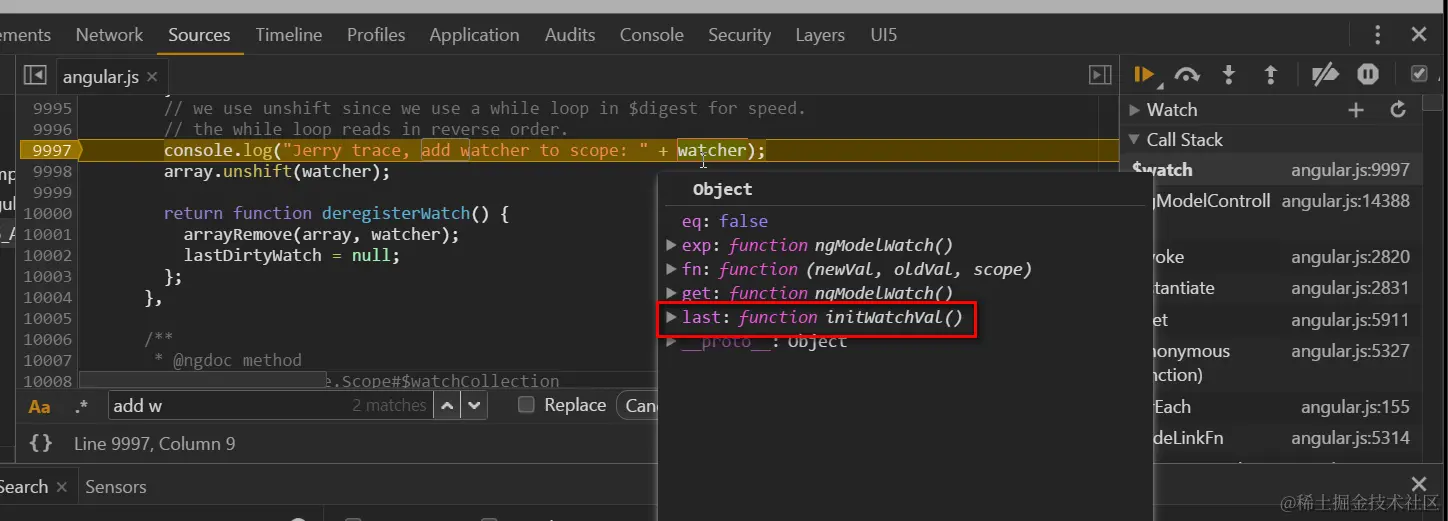1448x521 pixels.
Task: Switch to the Console tab
Action: tap(651, 35)
